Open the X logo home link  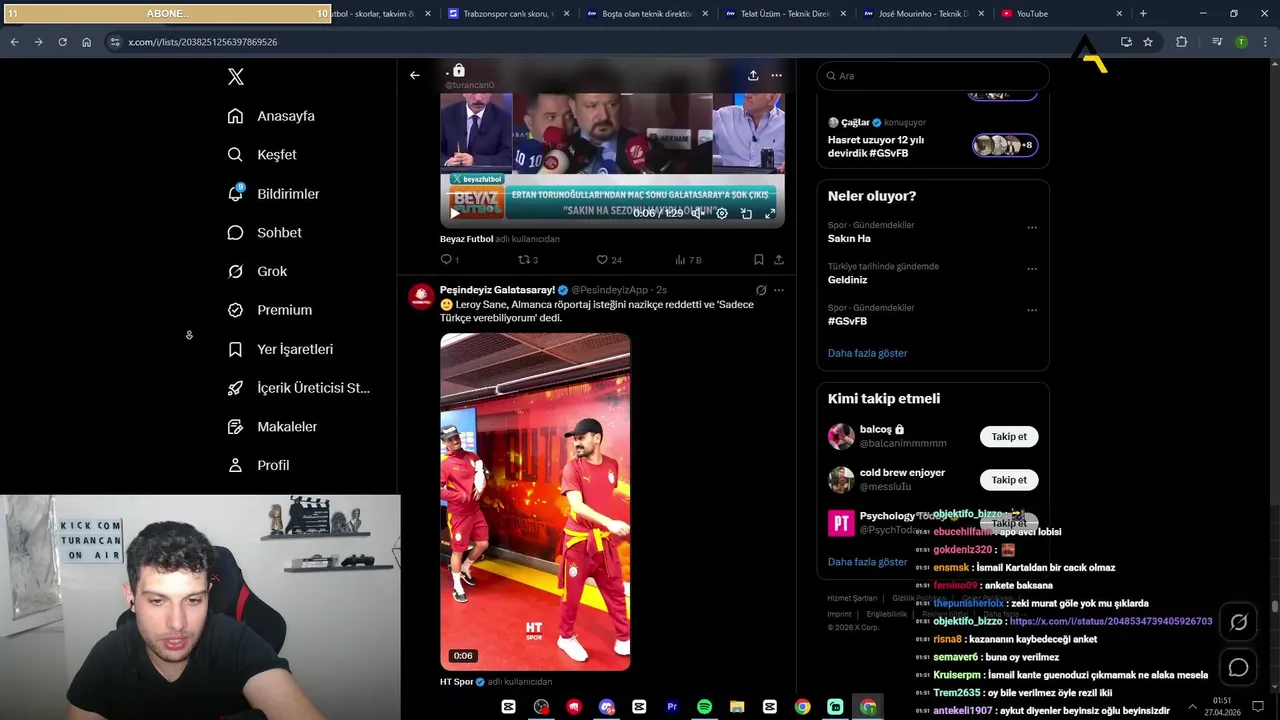point(236,77)
